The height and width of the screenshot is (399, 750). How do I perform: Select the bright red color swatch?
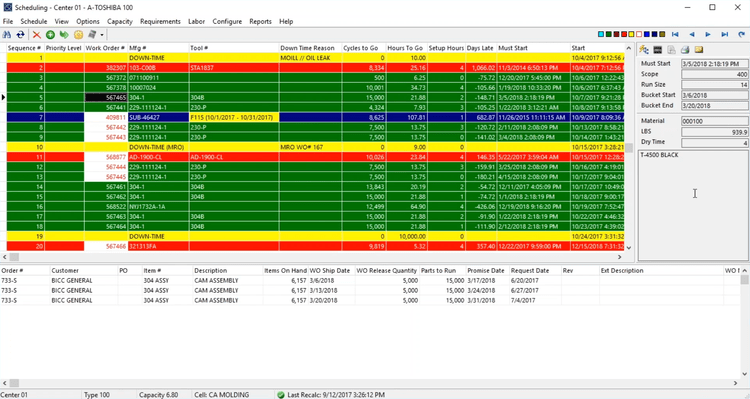pyautogui.click(x=624, y=34)
